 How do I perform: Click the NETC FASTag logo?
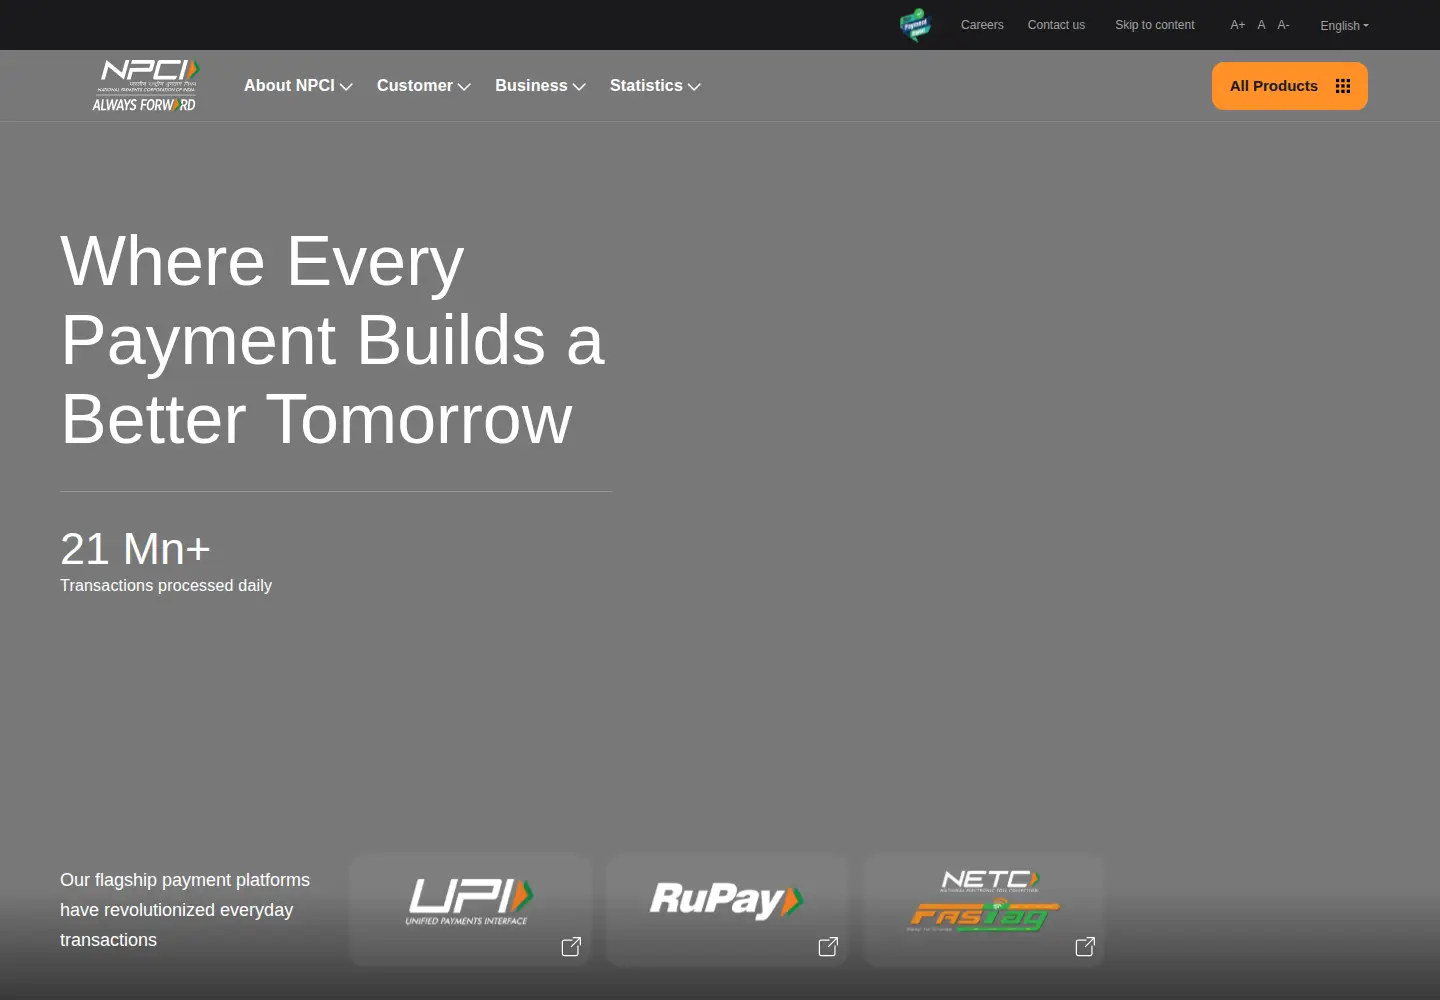coord(985,901)
